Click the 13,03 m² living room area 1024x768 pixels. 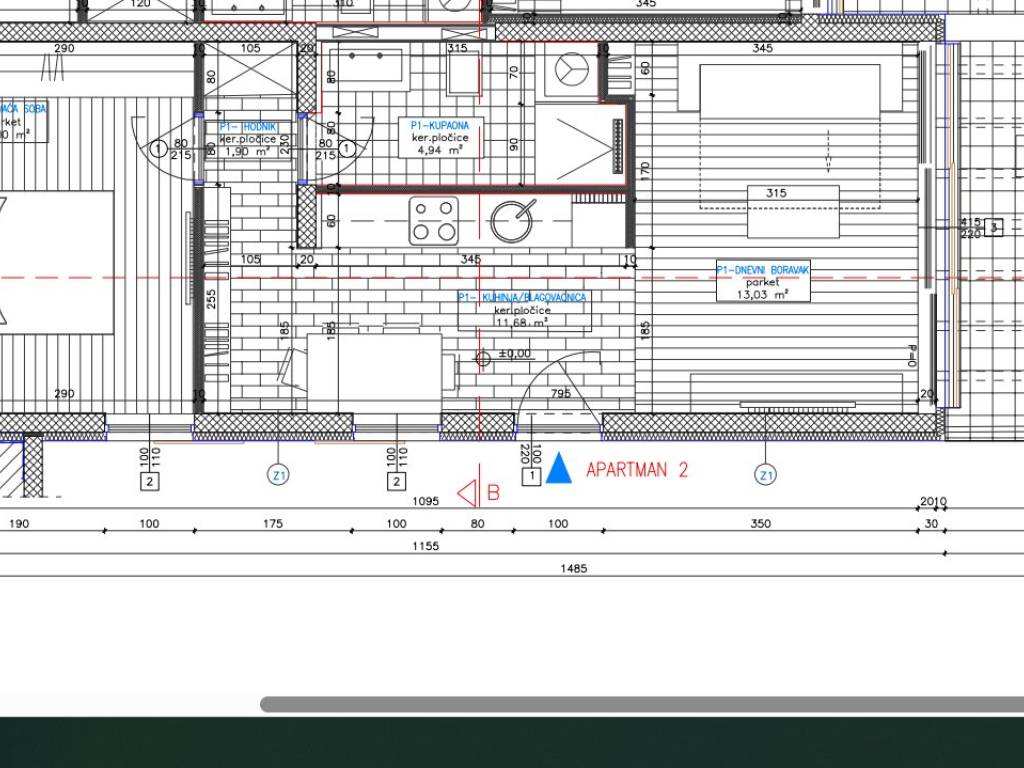click(x=763, y=294)
